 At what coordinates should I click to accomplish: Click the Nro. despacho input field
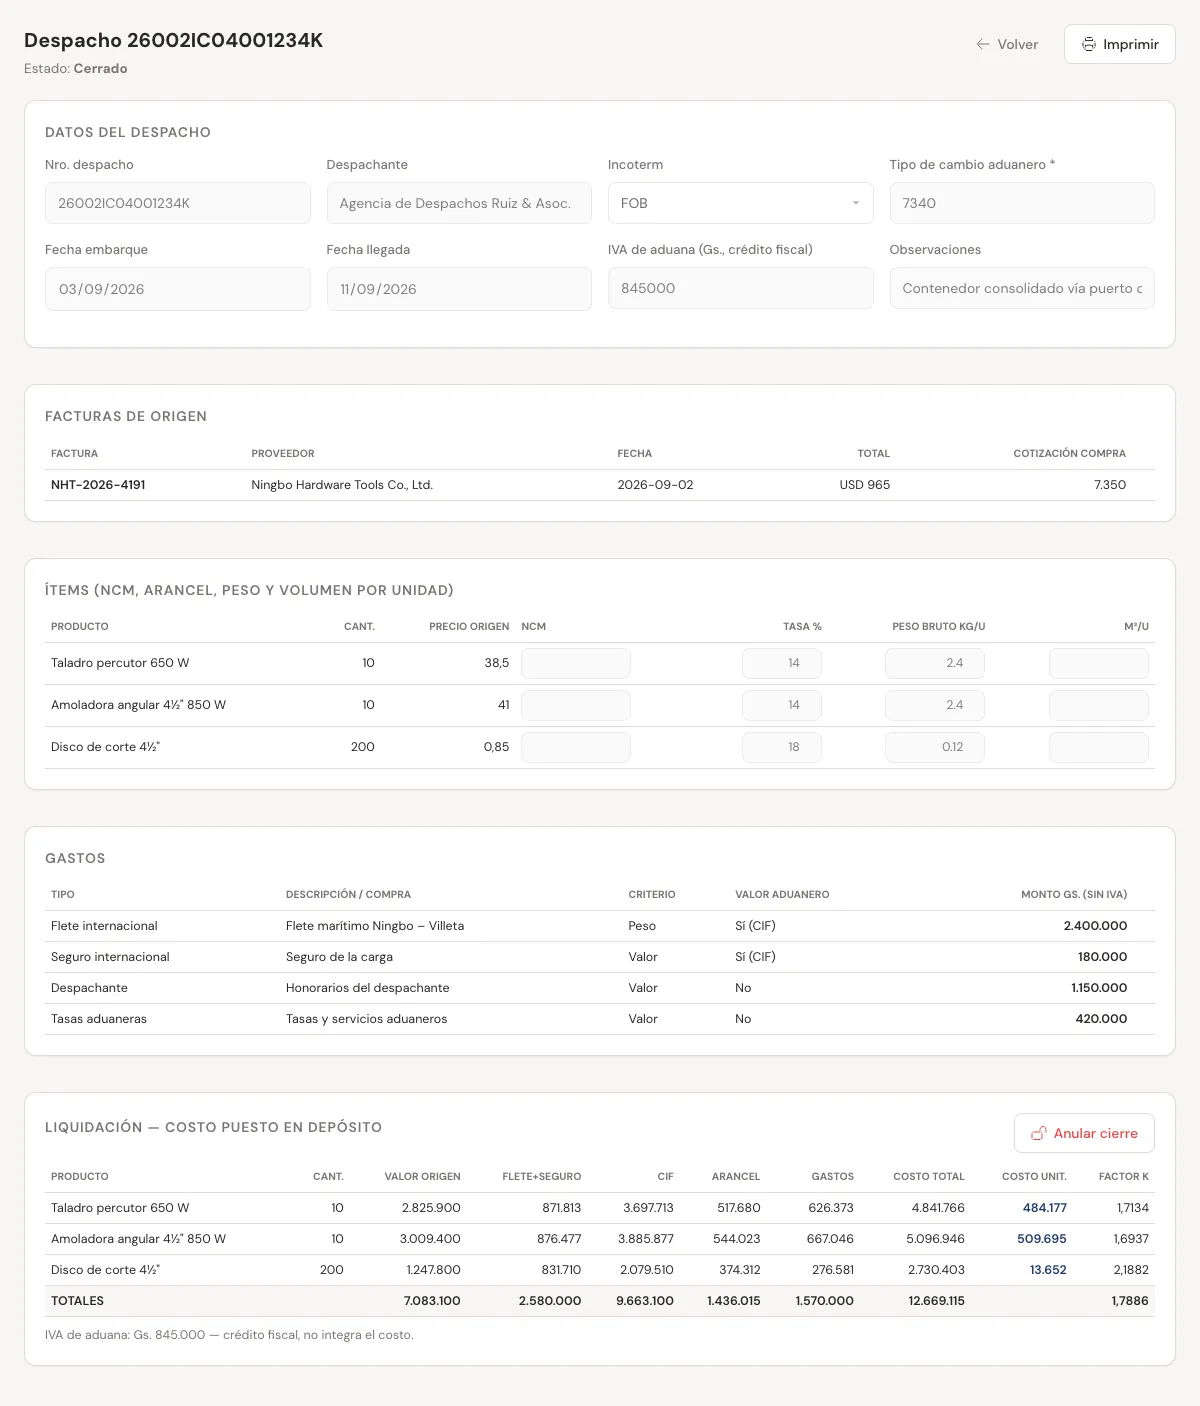[x=178, y=203]
